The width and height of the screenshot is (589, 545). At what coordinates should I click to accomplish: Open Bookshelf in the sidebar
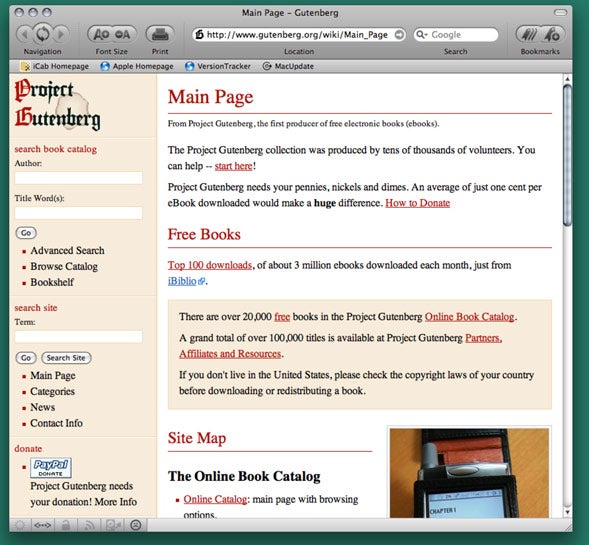52,282
